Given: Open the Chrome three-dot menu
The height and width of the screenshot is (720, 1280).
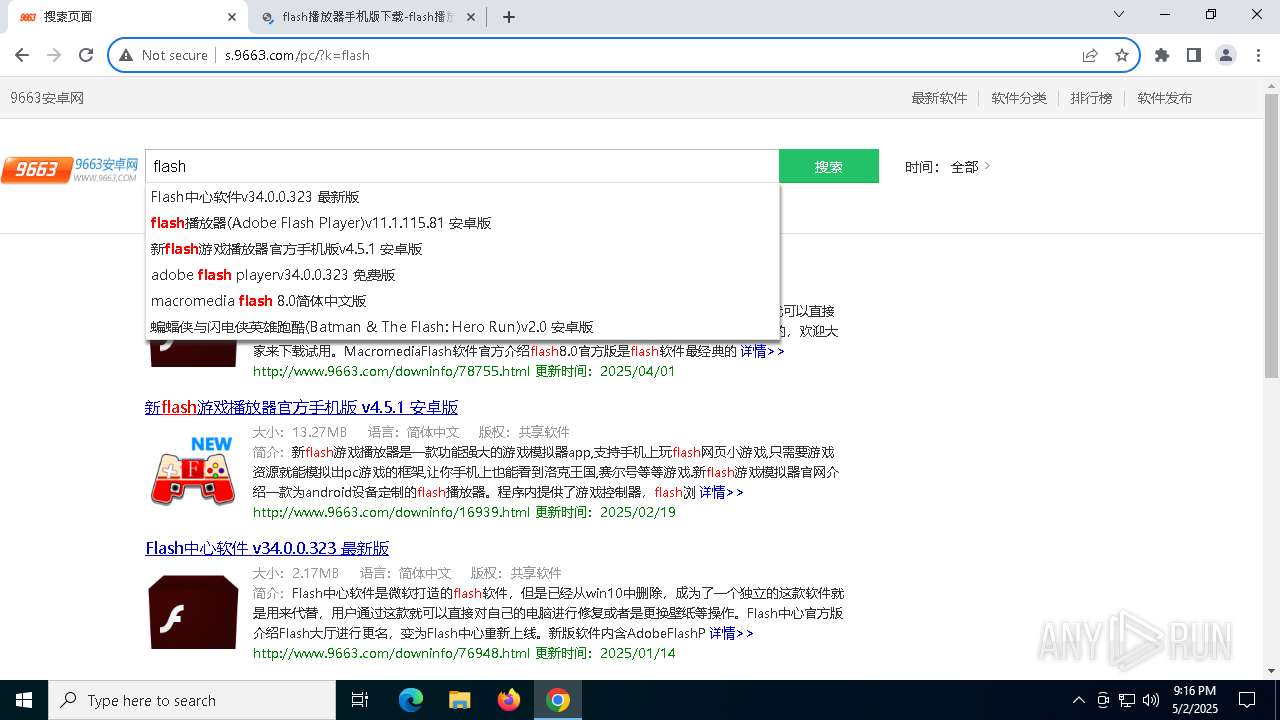Looking at the screenshot, I should [x=1257, y=55].
